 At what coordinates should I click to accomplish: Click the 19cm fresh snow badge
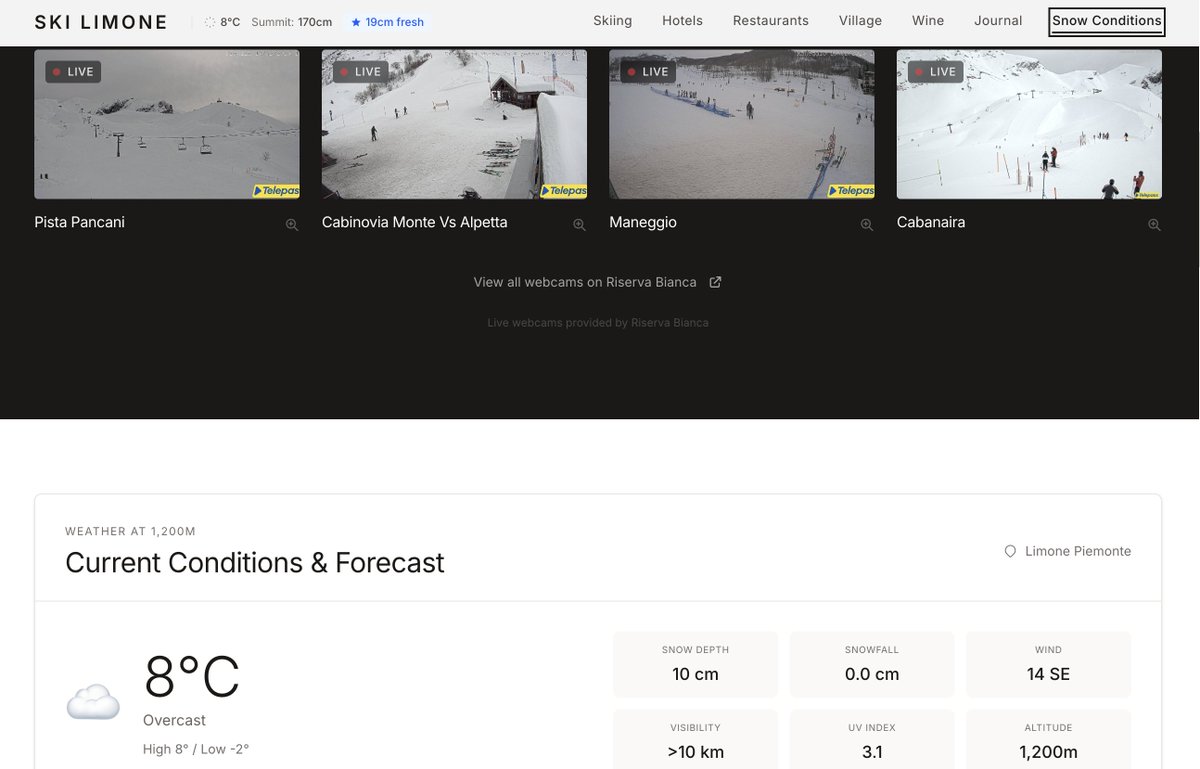(387, 22)
